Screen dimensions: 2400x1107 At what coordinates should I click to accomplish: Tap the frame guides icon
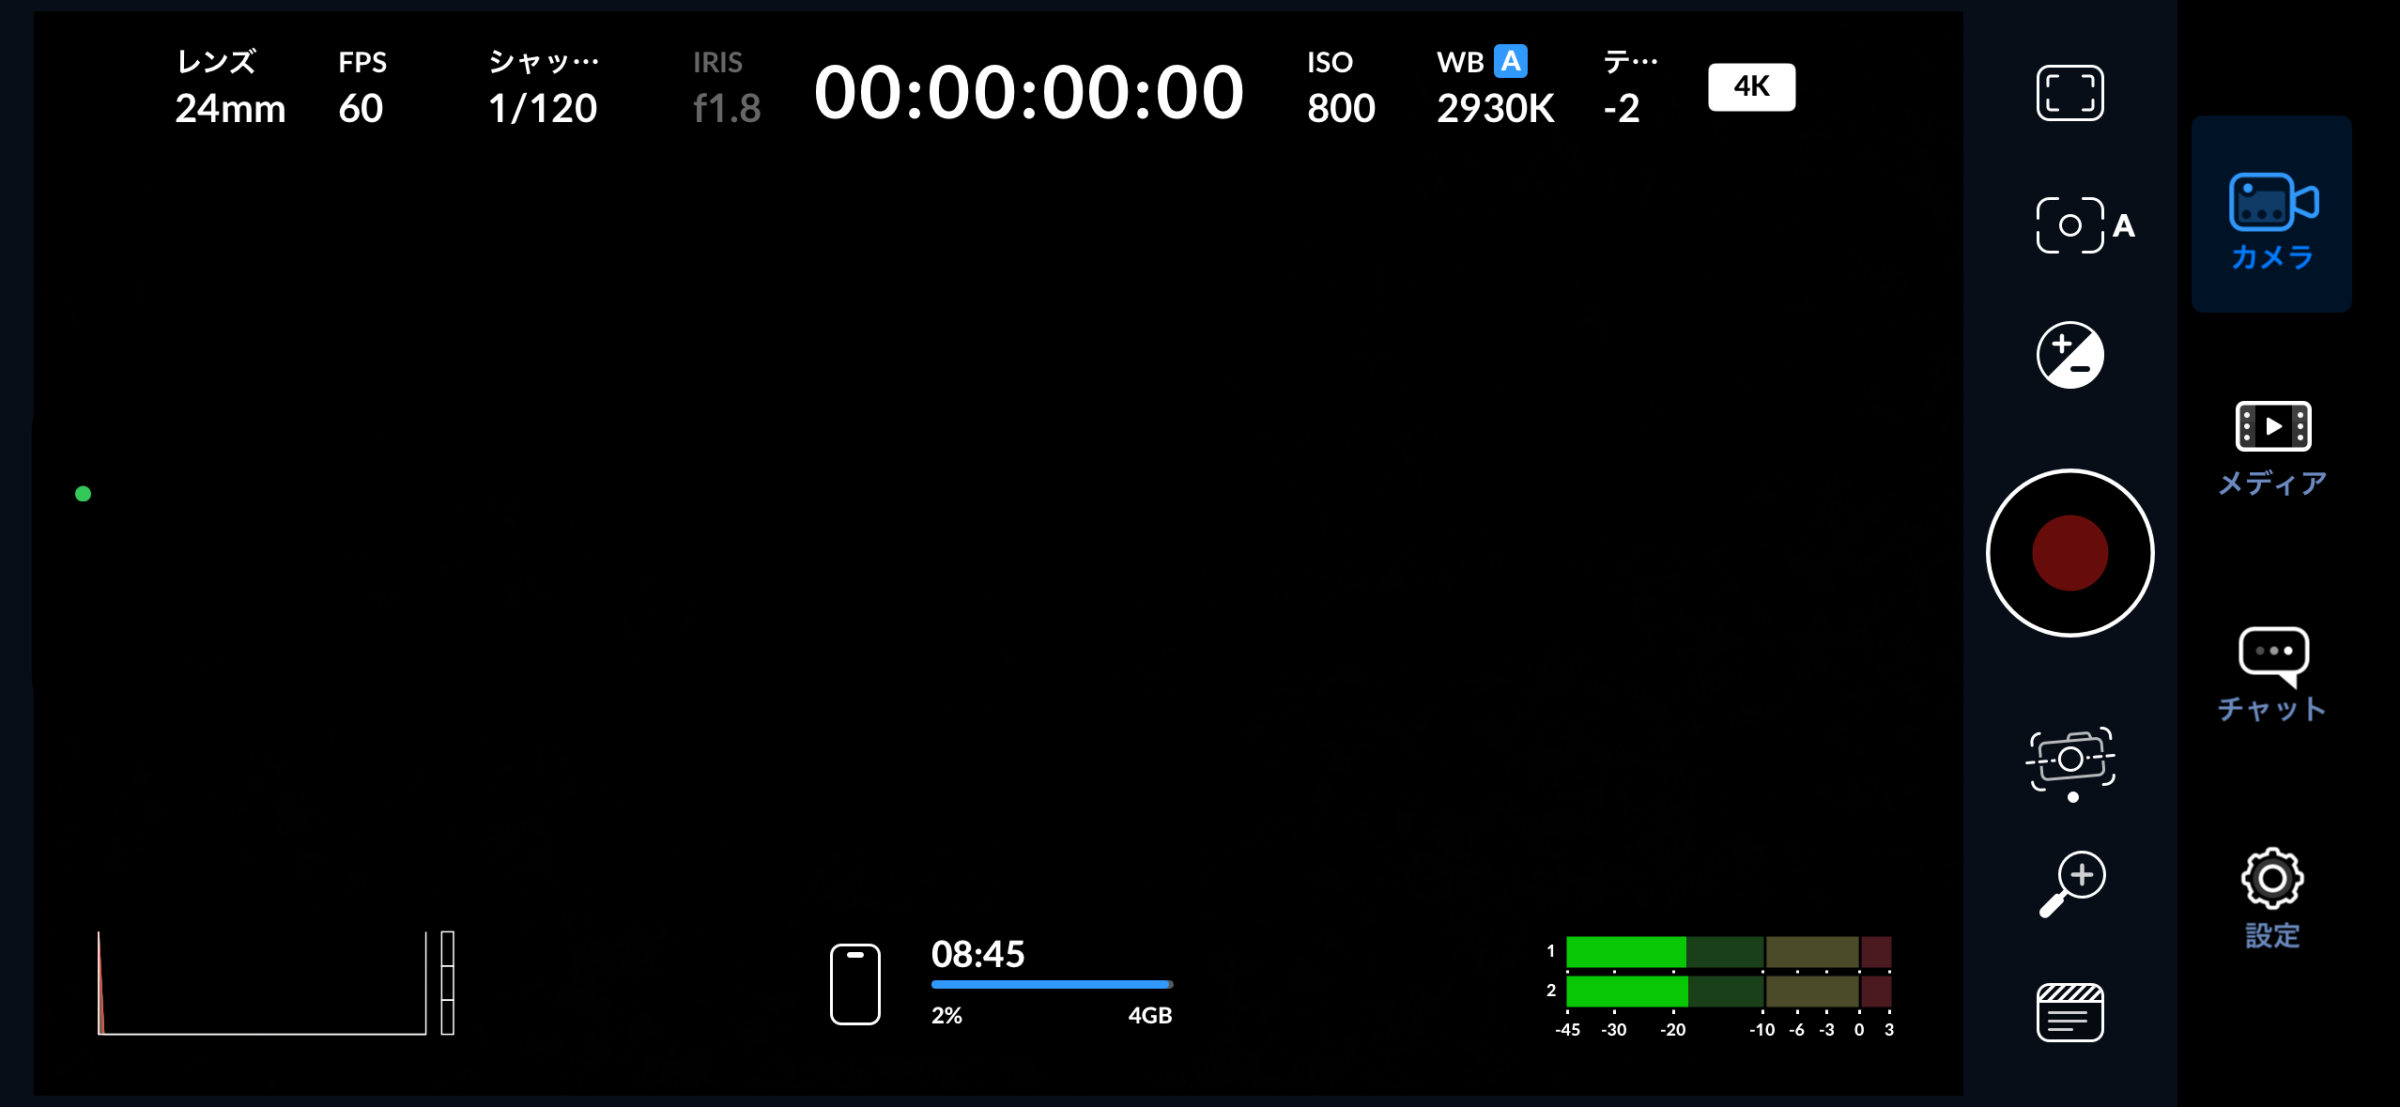2069,93
